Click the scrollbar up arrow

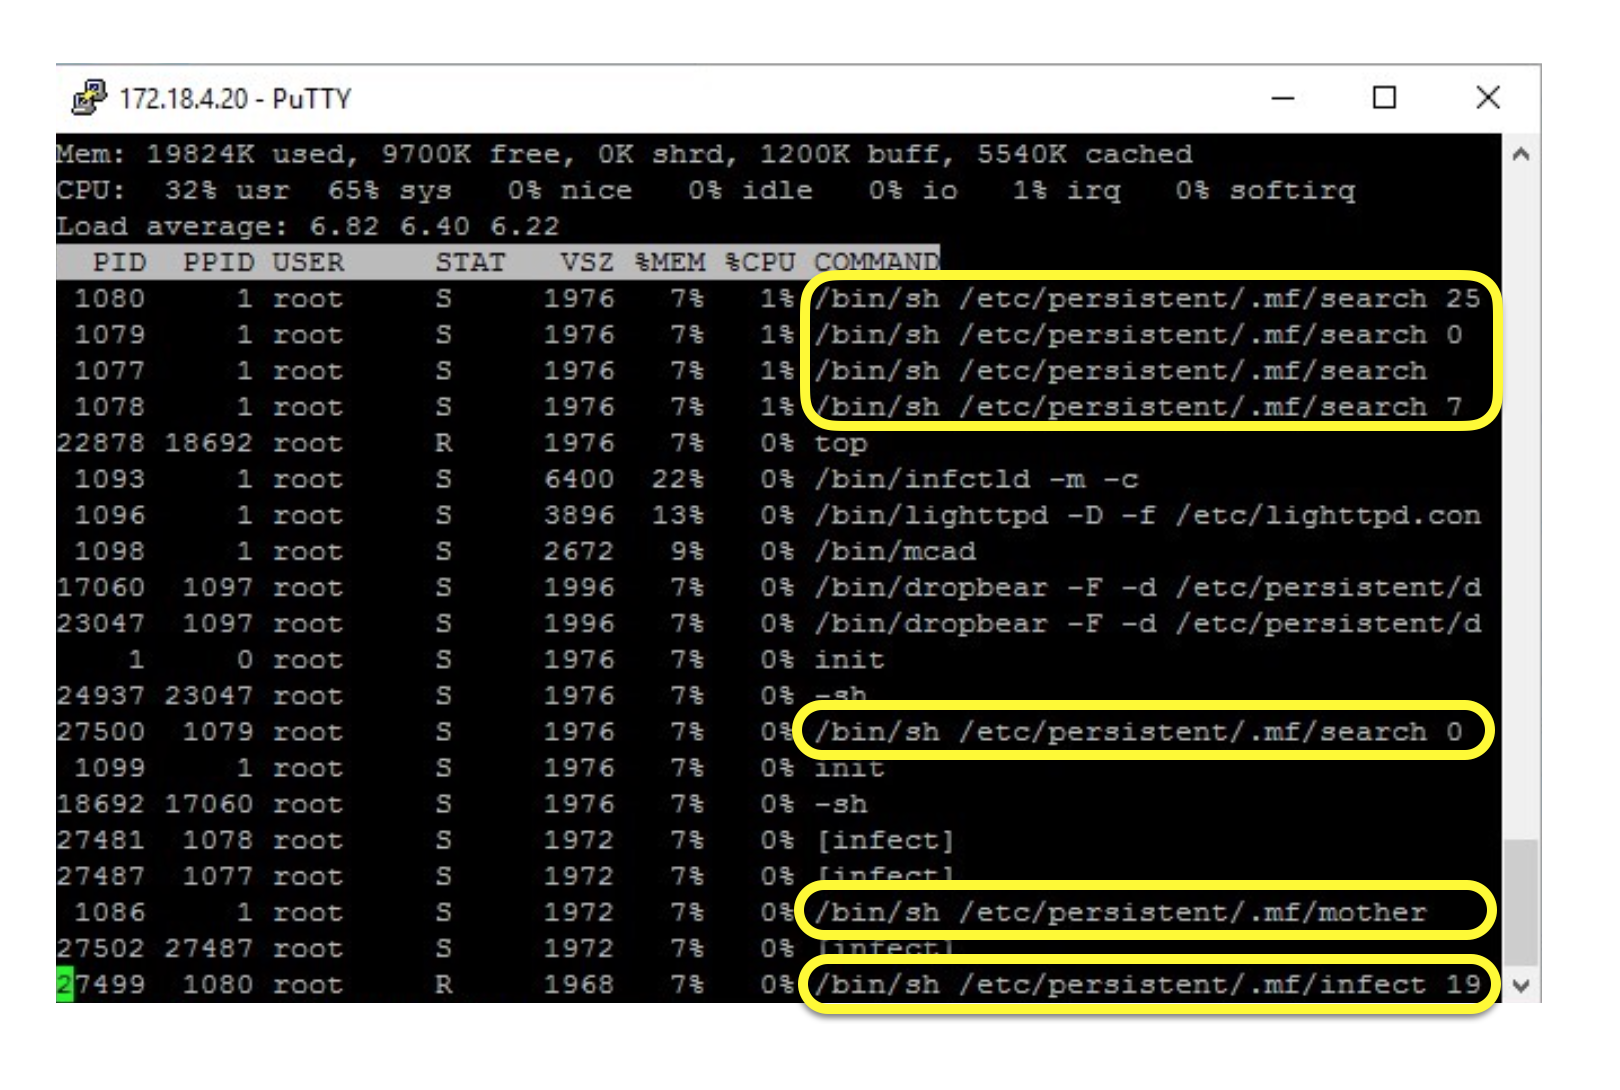tap(1521, 154)
